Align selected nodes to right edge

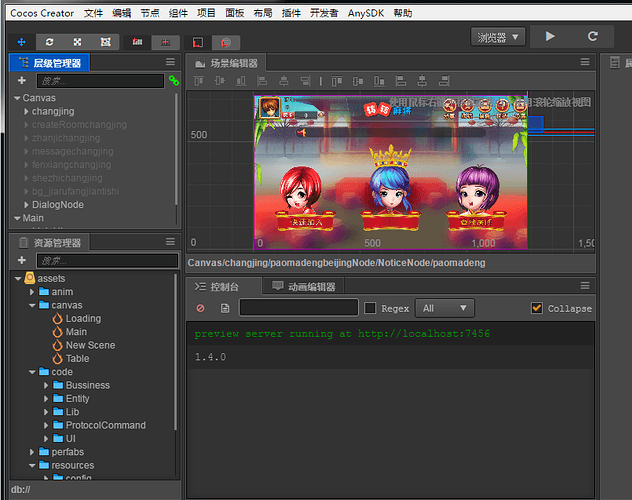[x=306, y=81]
